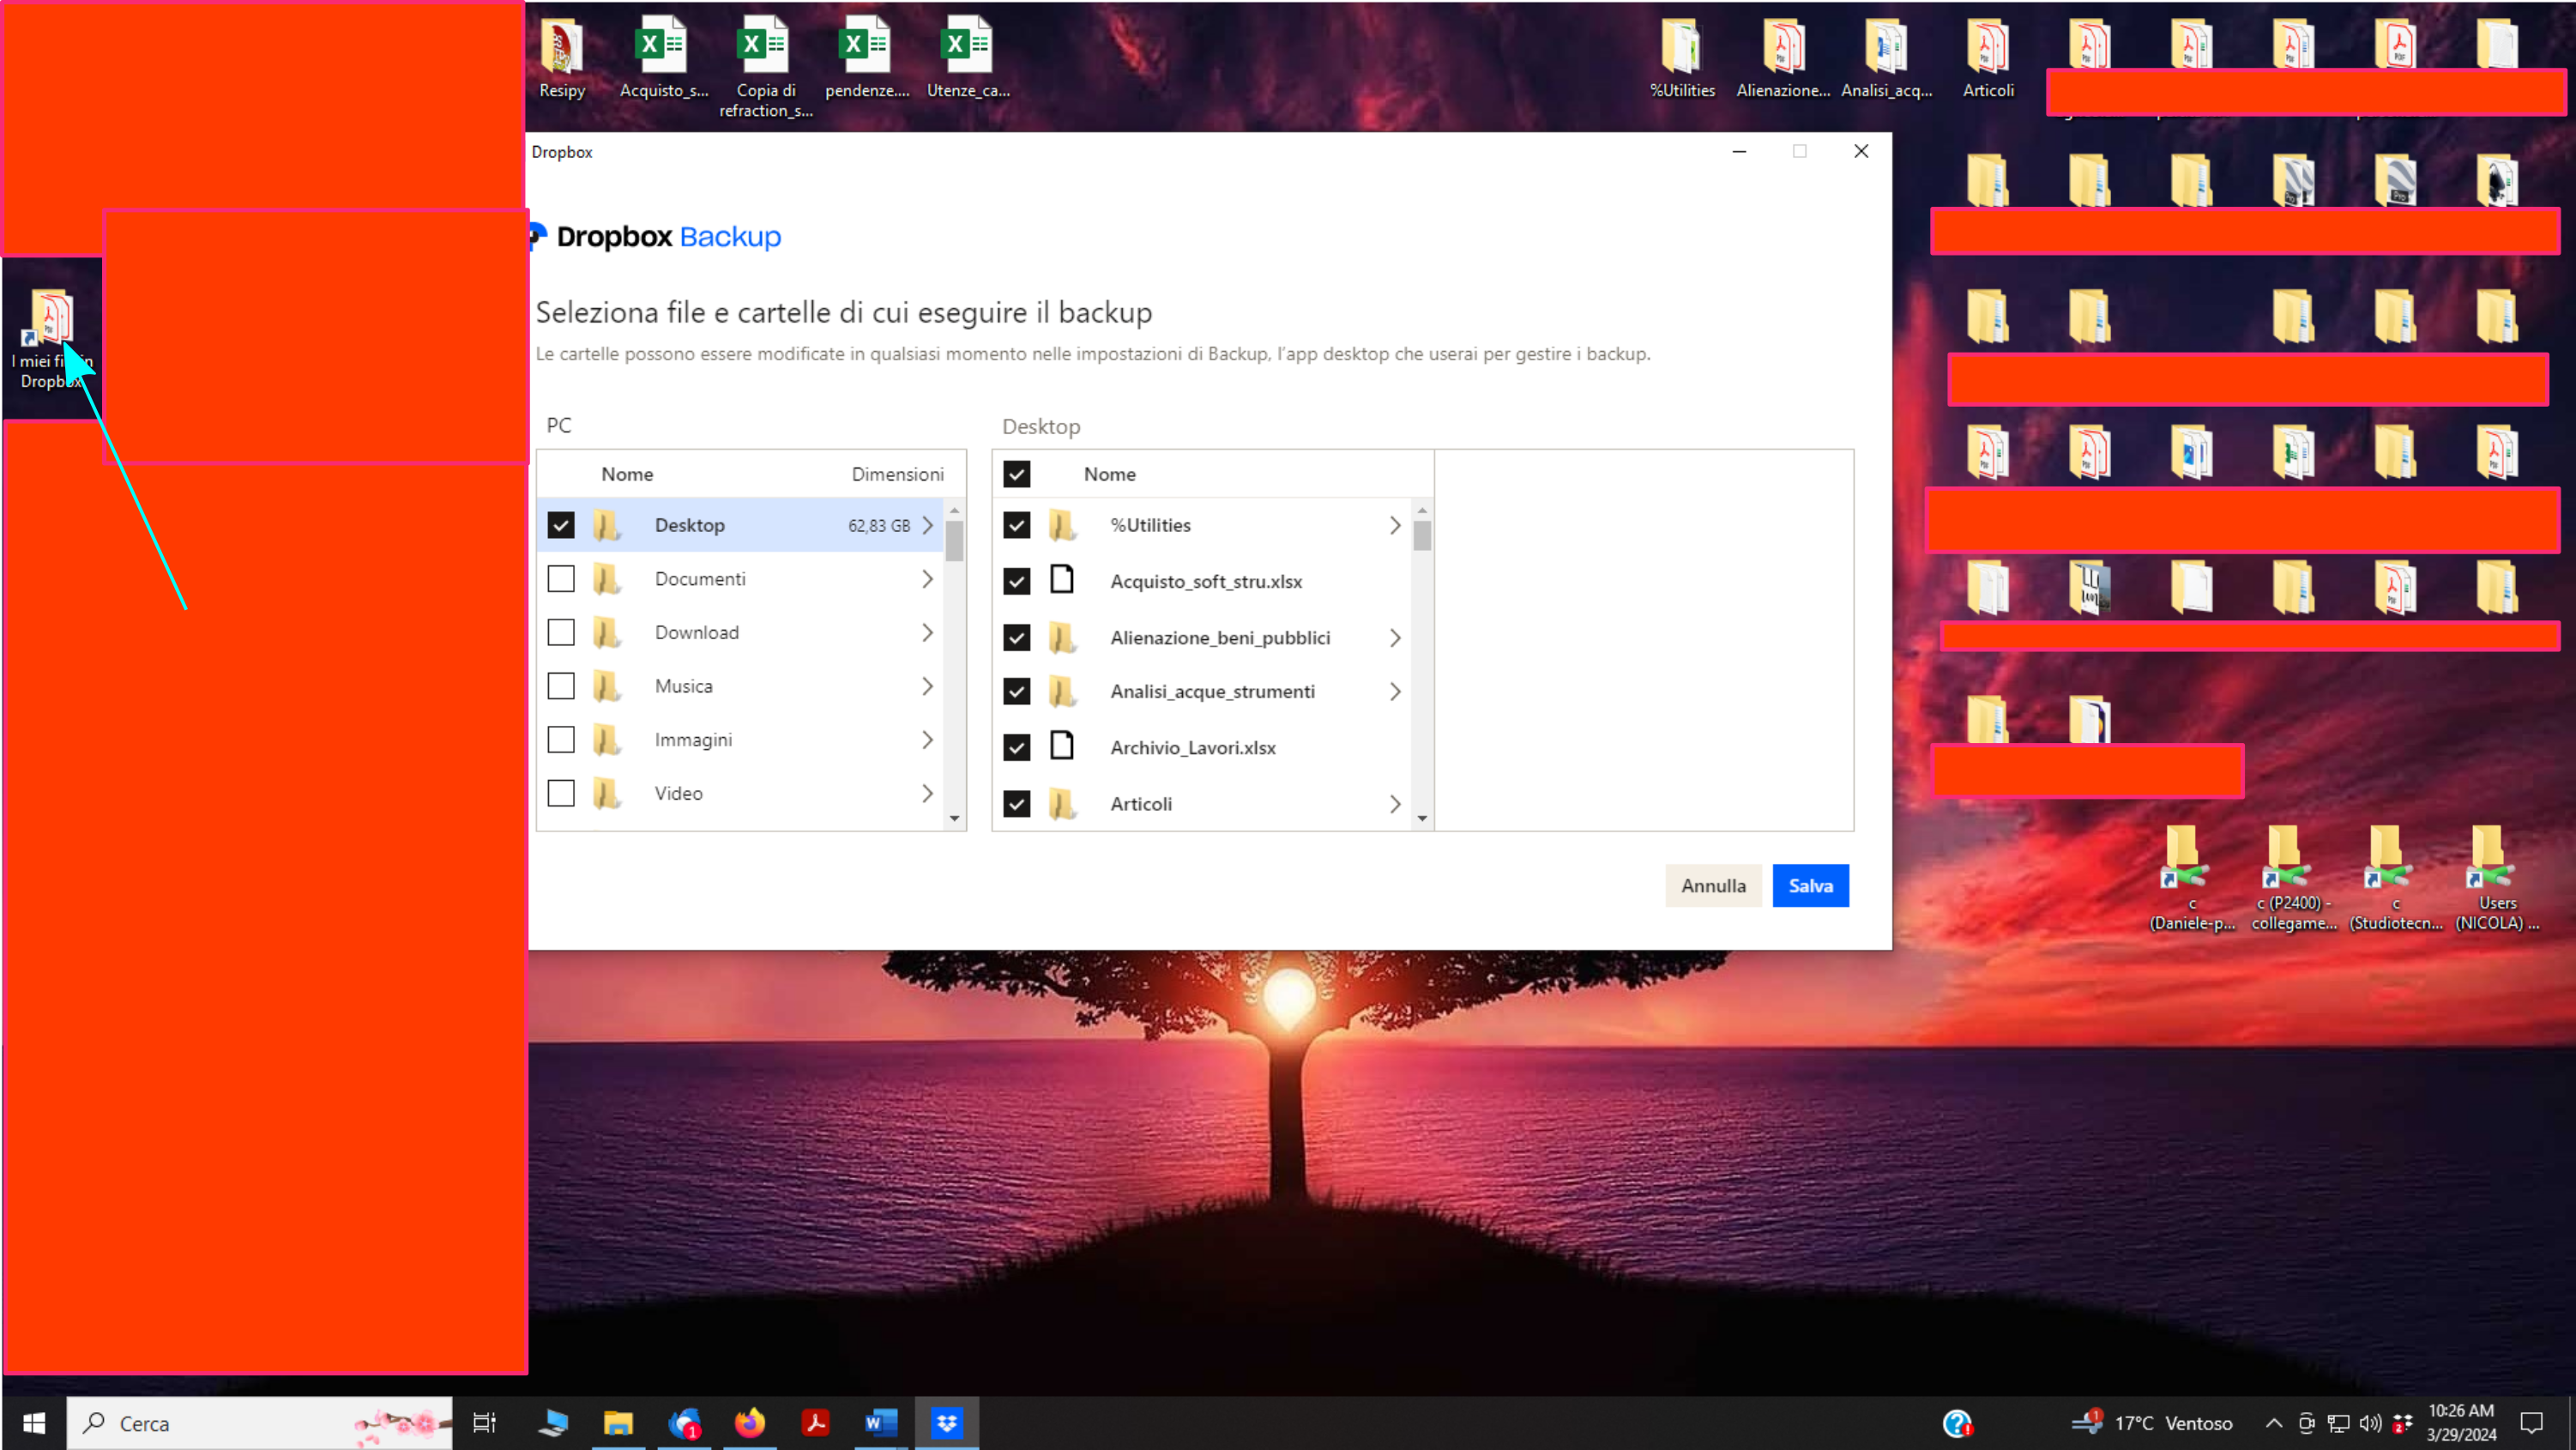The width and height of the screenshot is (2576, 1450).
Task: Open the volume control in system tray
Action: pos(2370,1423)
